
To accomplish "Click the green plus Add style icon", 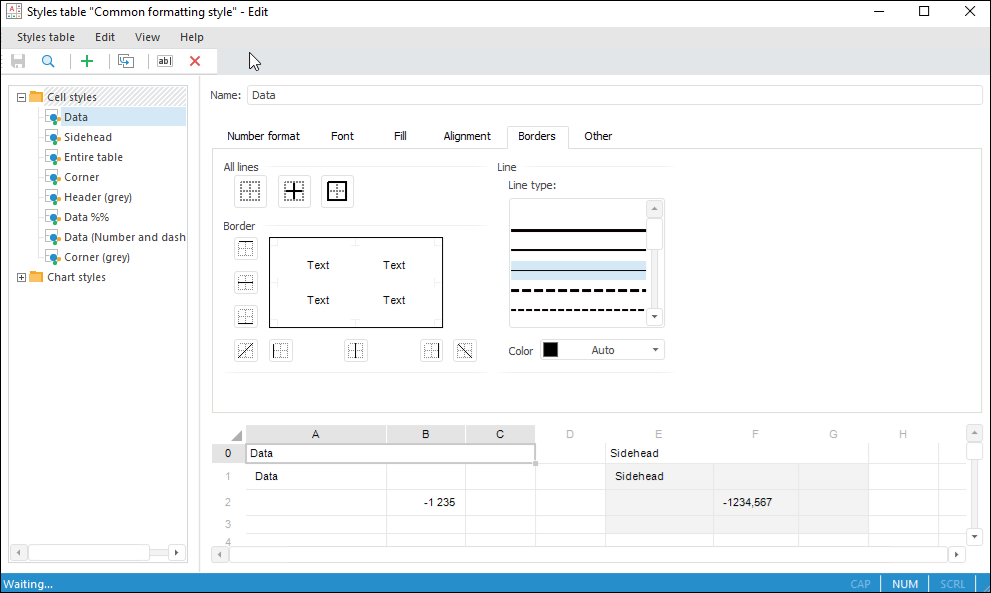I will [87, 61].
